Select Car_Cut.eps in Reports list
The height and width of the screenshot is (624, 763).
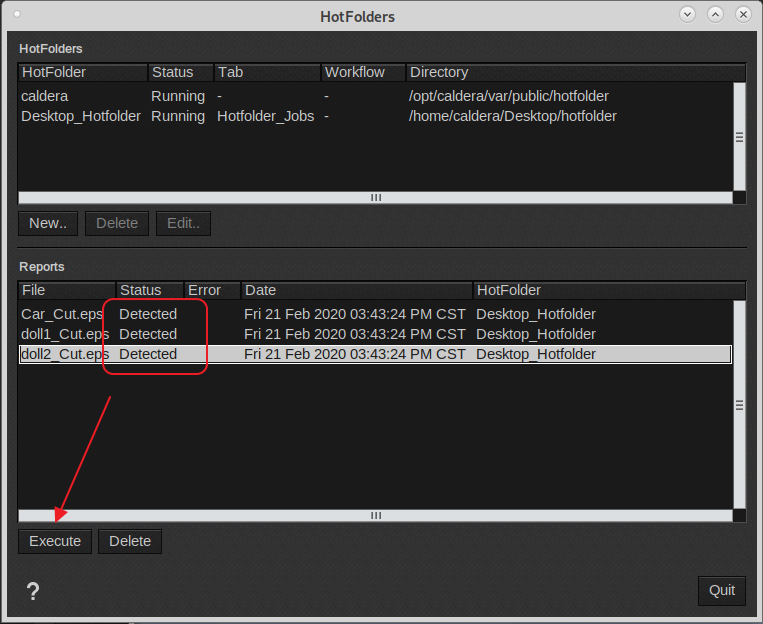63,314
